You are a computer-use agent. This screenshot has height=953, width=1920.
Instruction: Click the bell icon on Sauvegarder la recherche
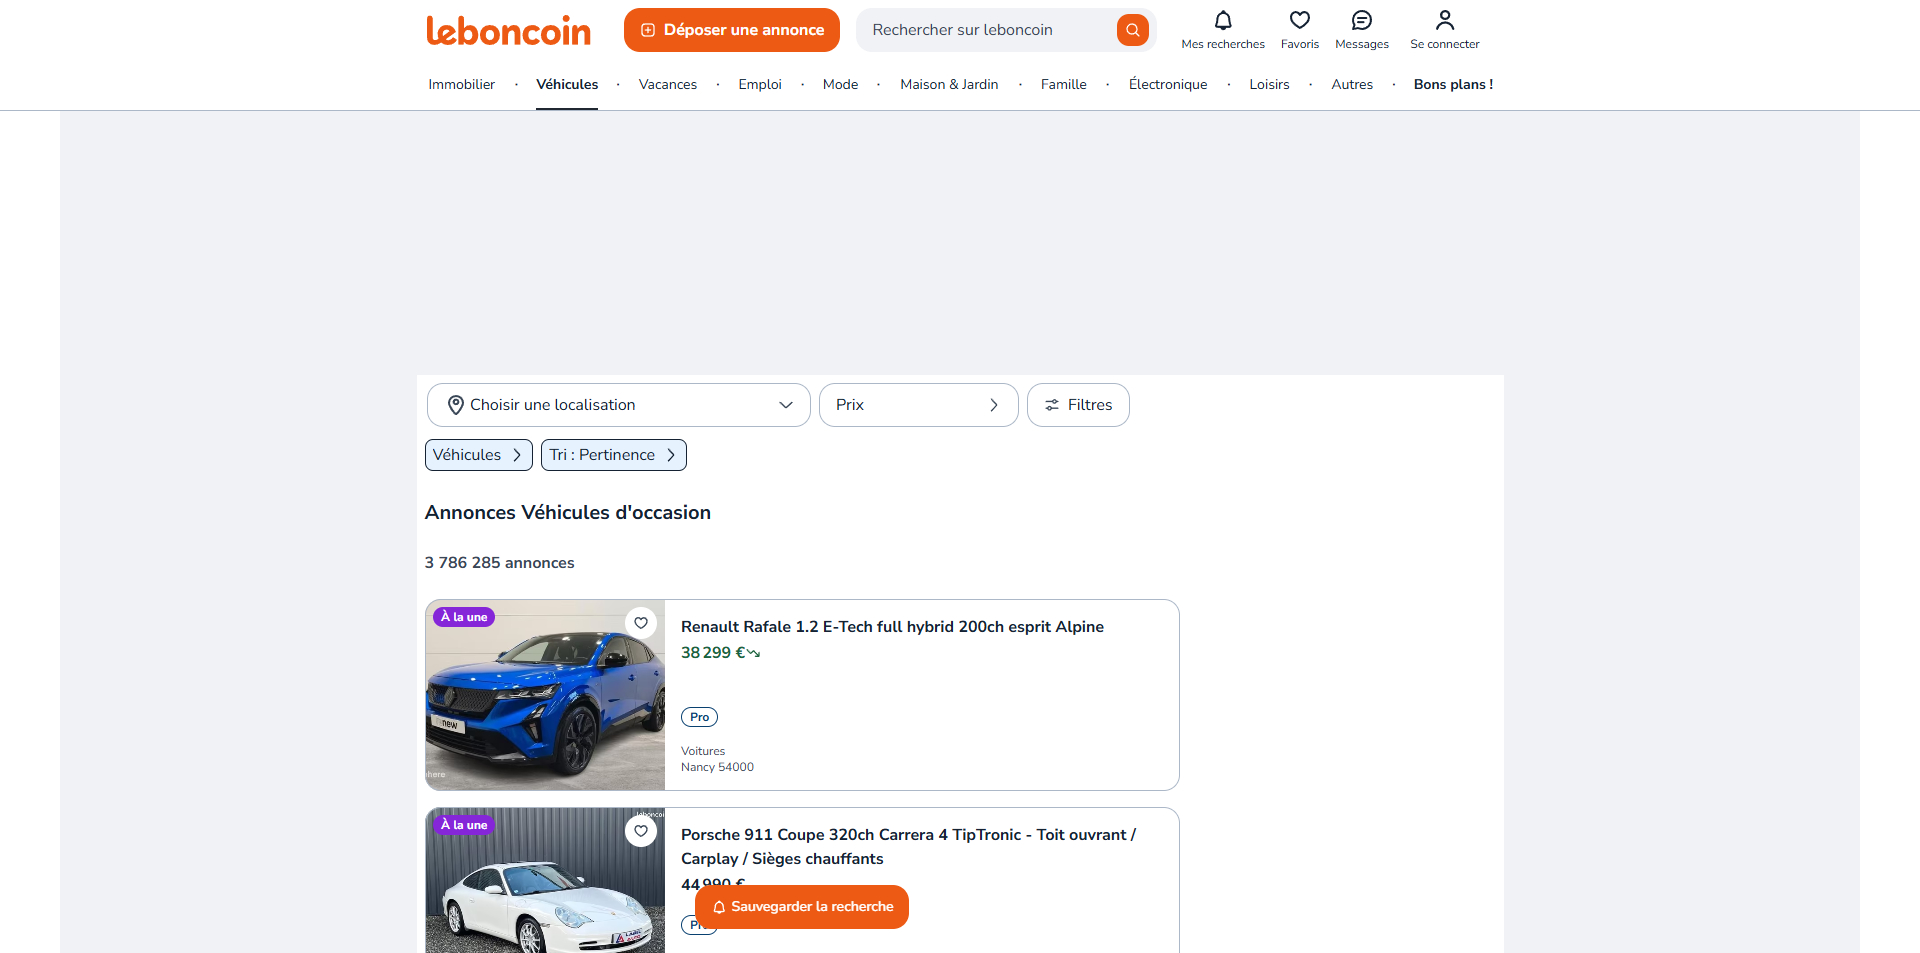pos(718,907)
